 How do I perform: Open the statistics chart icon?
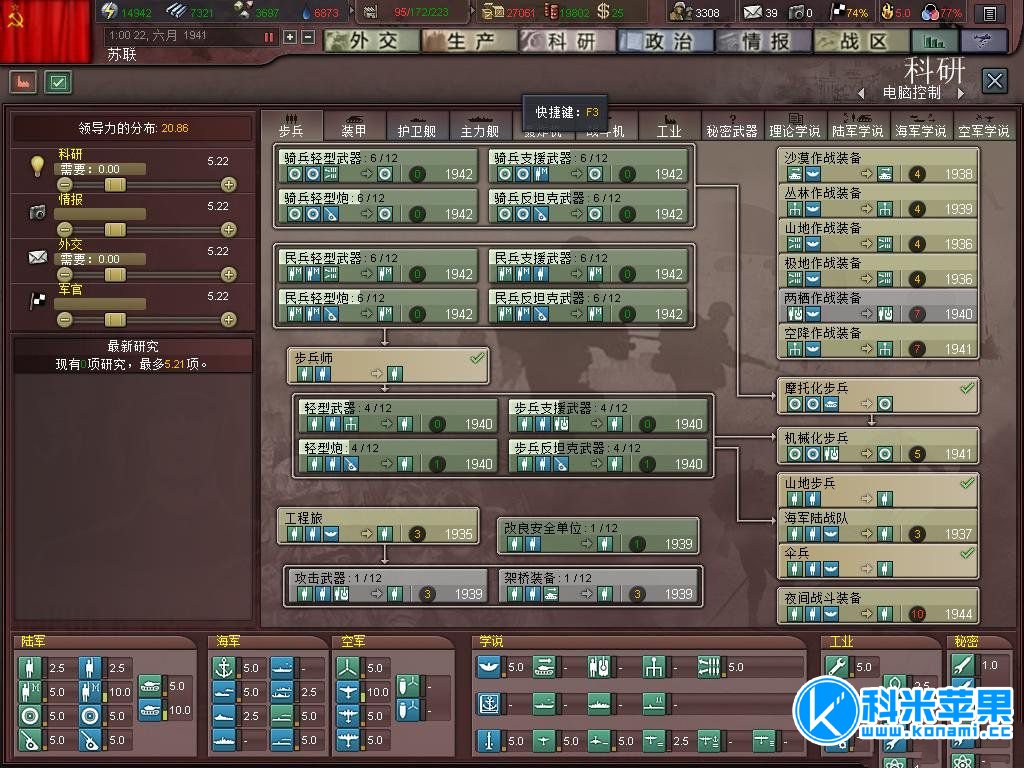pyautogui.click(x=935, y=41)
